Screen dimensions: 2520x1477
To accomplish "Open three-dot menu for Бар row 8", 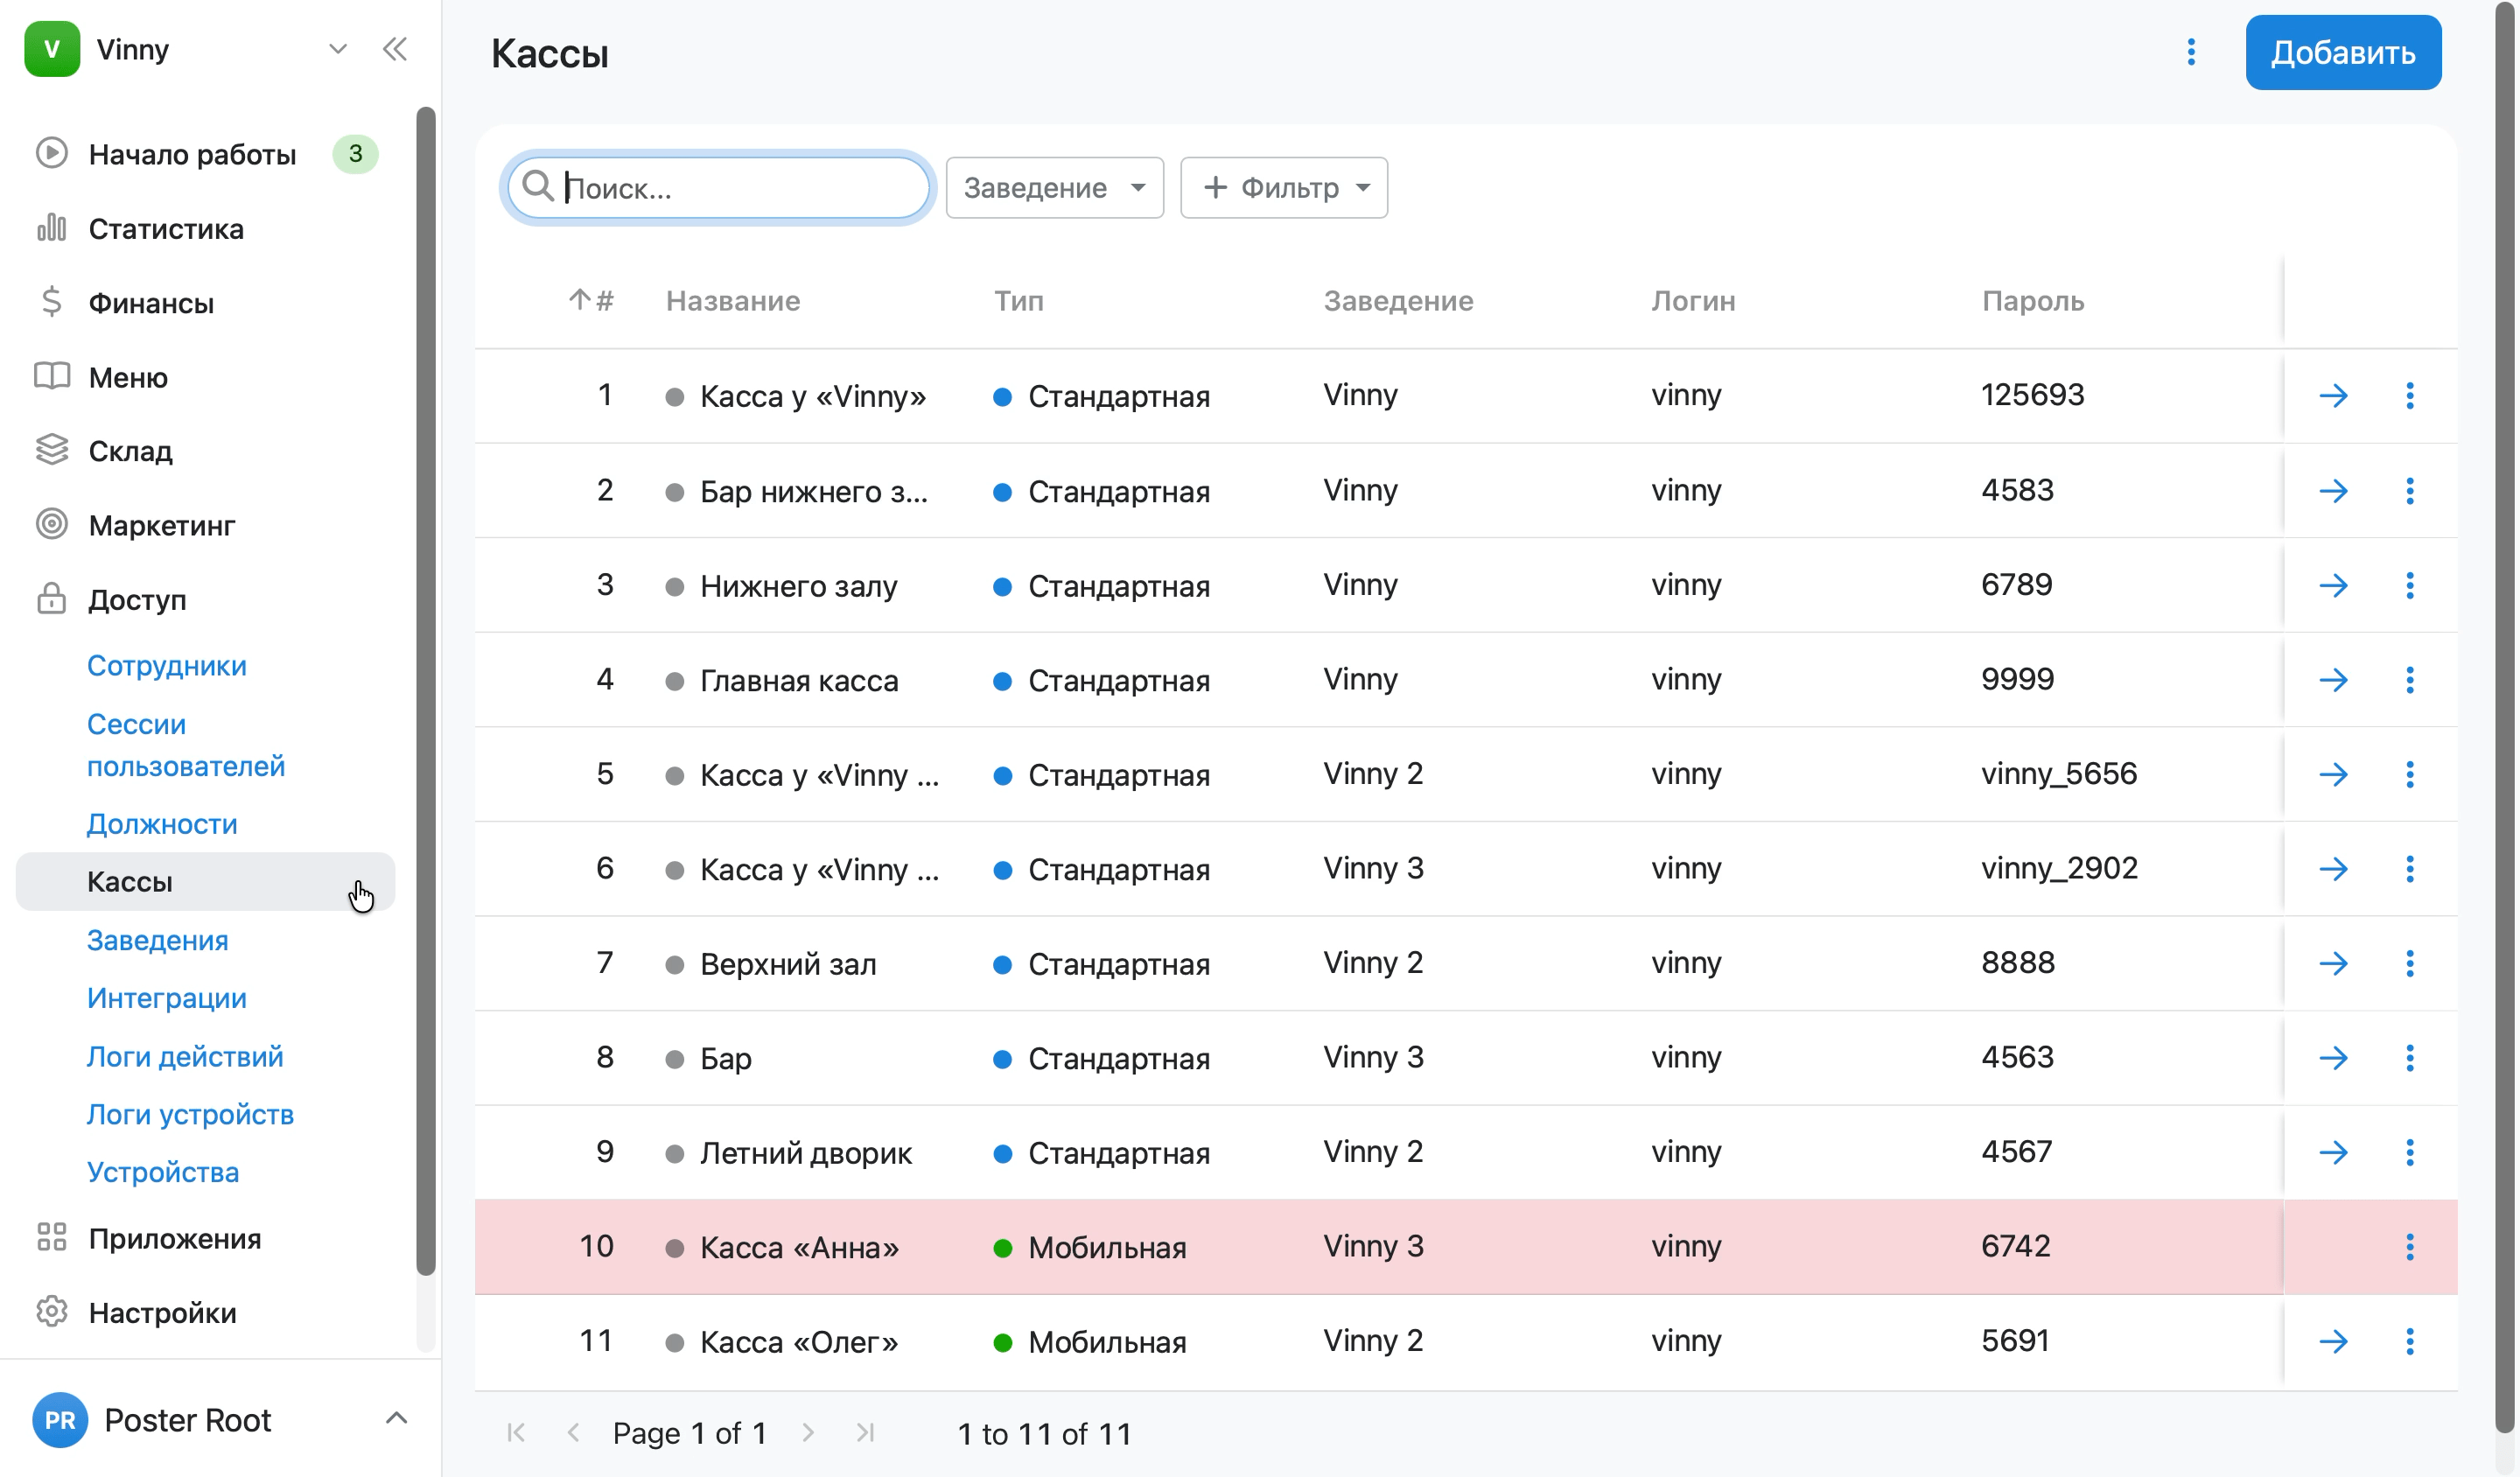I will click(x=2409, y=1058).
